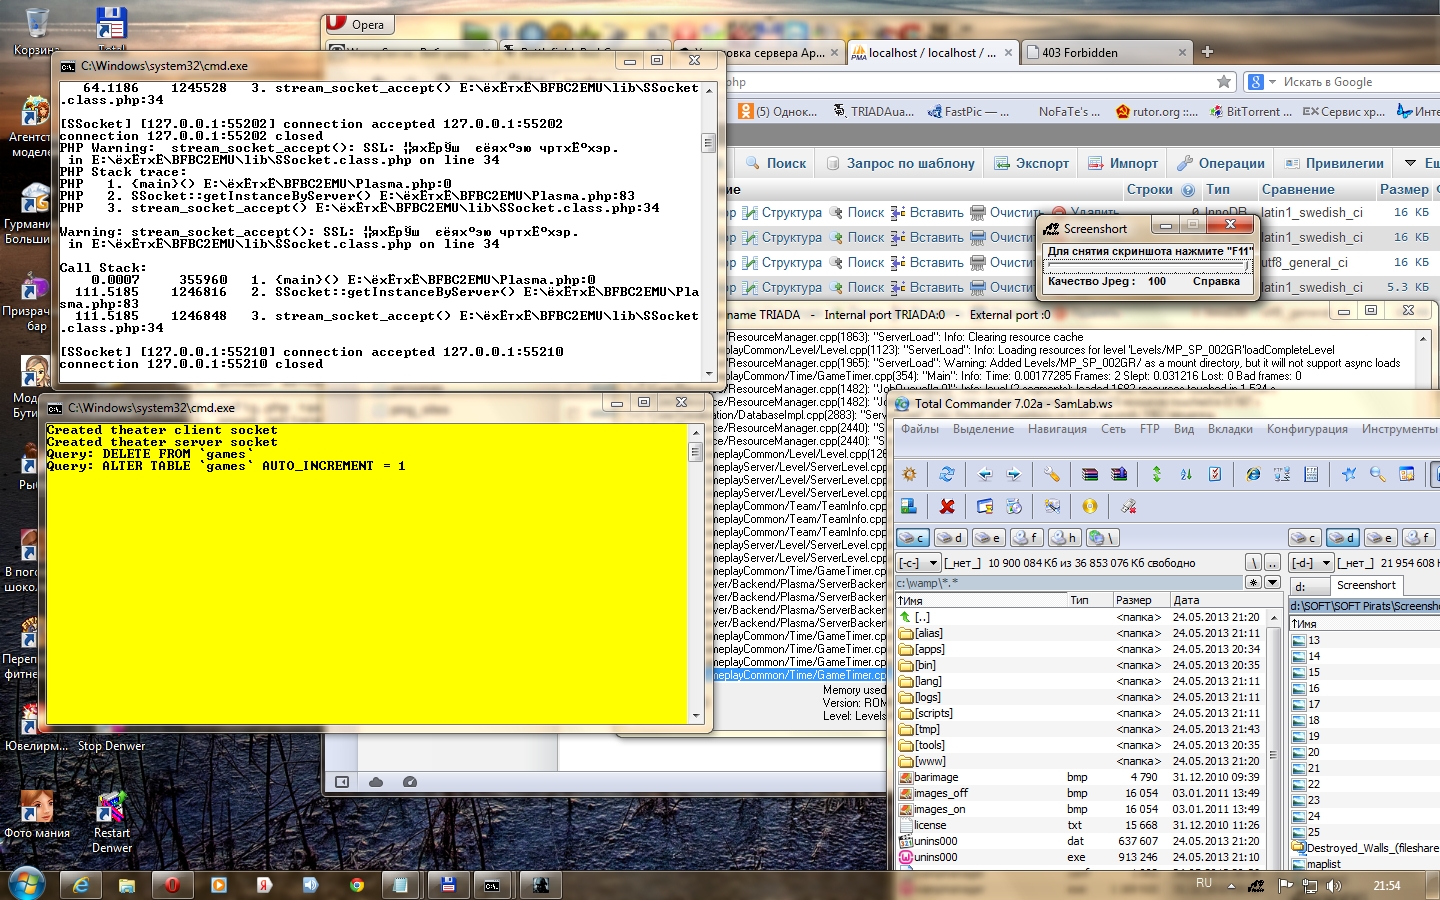The height and width of the screenshot is (900, 1440).
Task: Open the Экспорт tab in phpMyAdmin
Action: coord(1032,163)
